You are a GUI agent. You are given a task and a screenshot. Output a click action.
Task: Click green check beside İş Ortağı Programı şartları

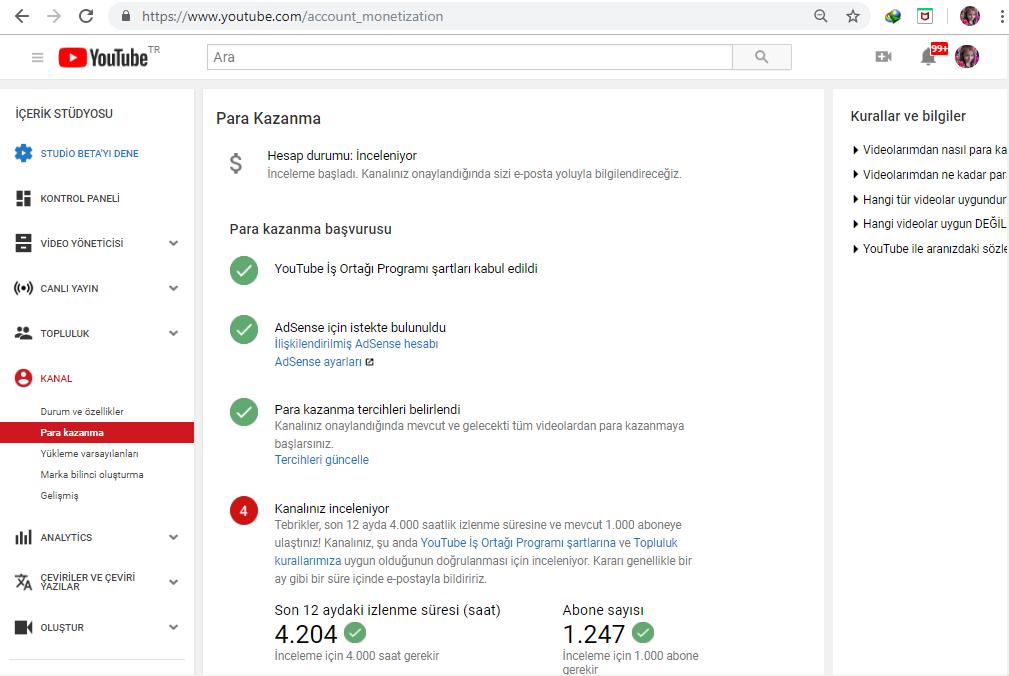click(244, 271)
